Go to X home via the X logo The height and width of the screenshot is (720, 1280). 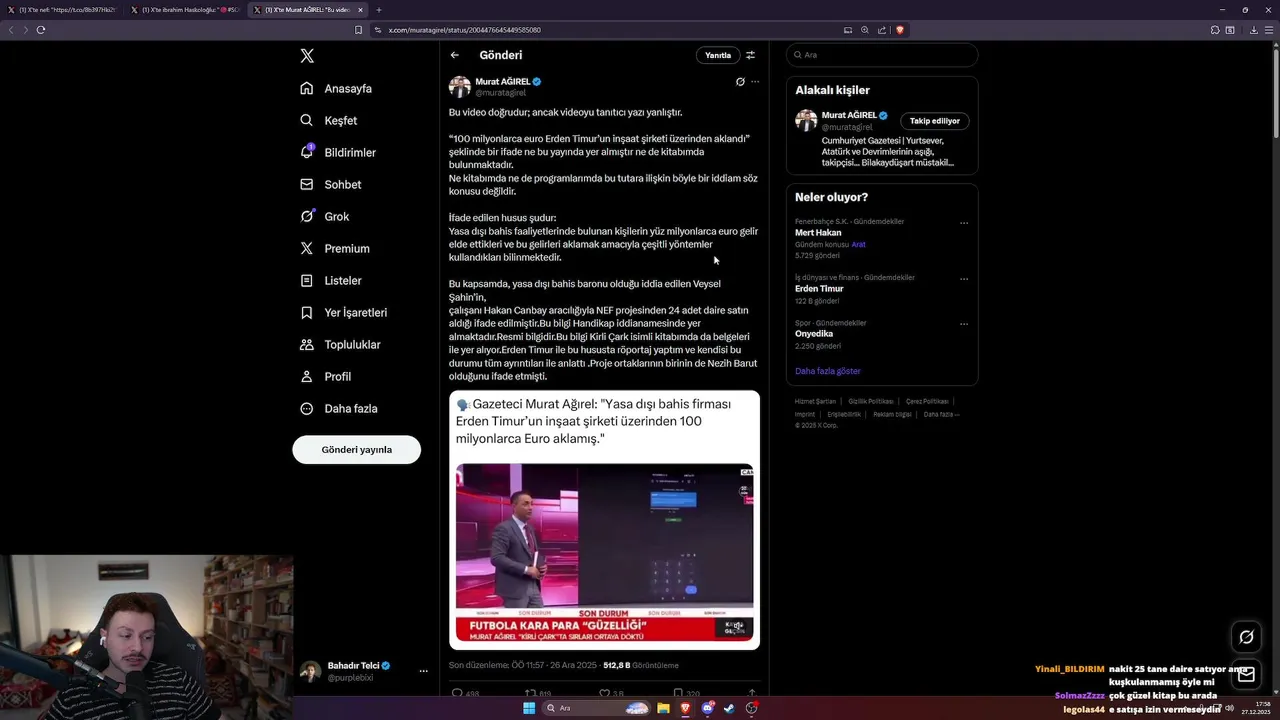pos(307,56)
